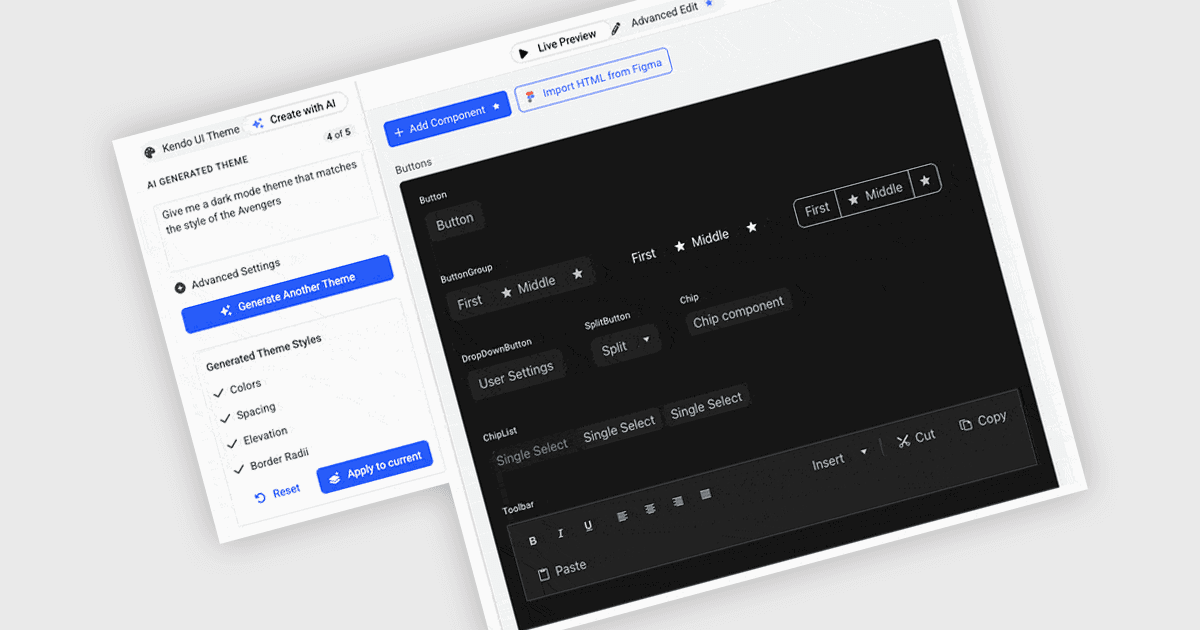
Task: Click the 'ChipList' label
Action: click(499, 433)
